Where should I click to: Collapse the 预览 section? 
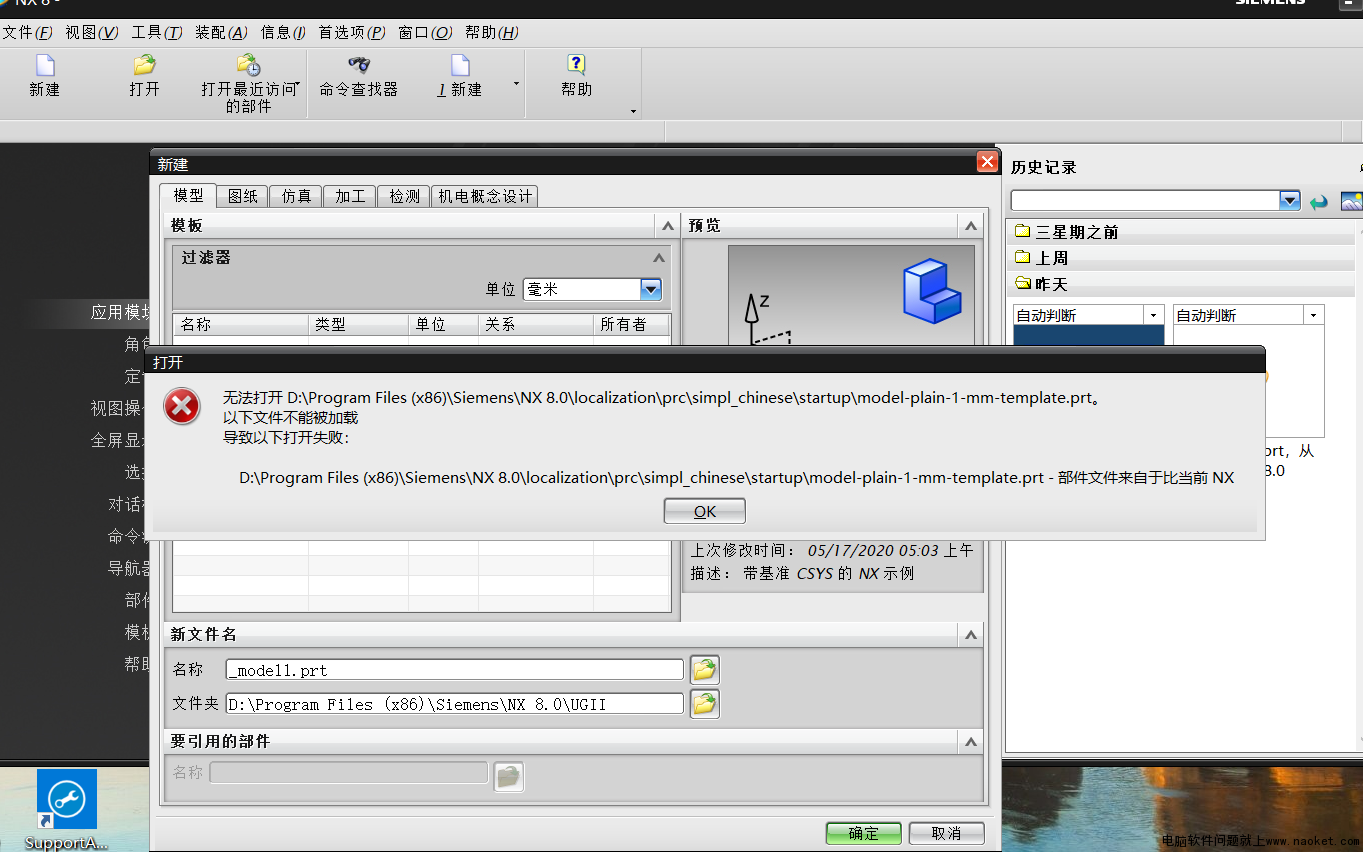pos(969,226)
